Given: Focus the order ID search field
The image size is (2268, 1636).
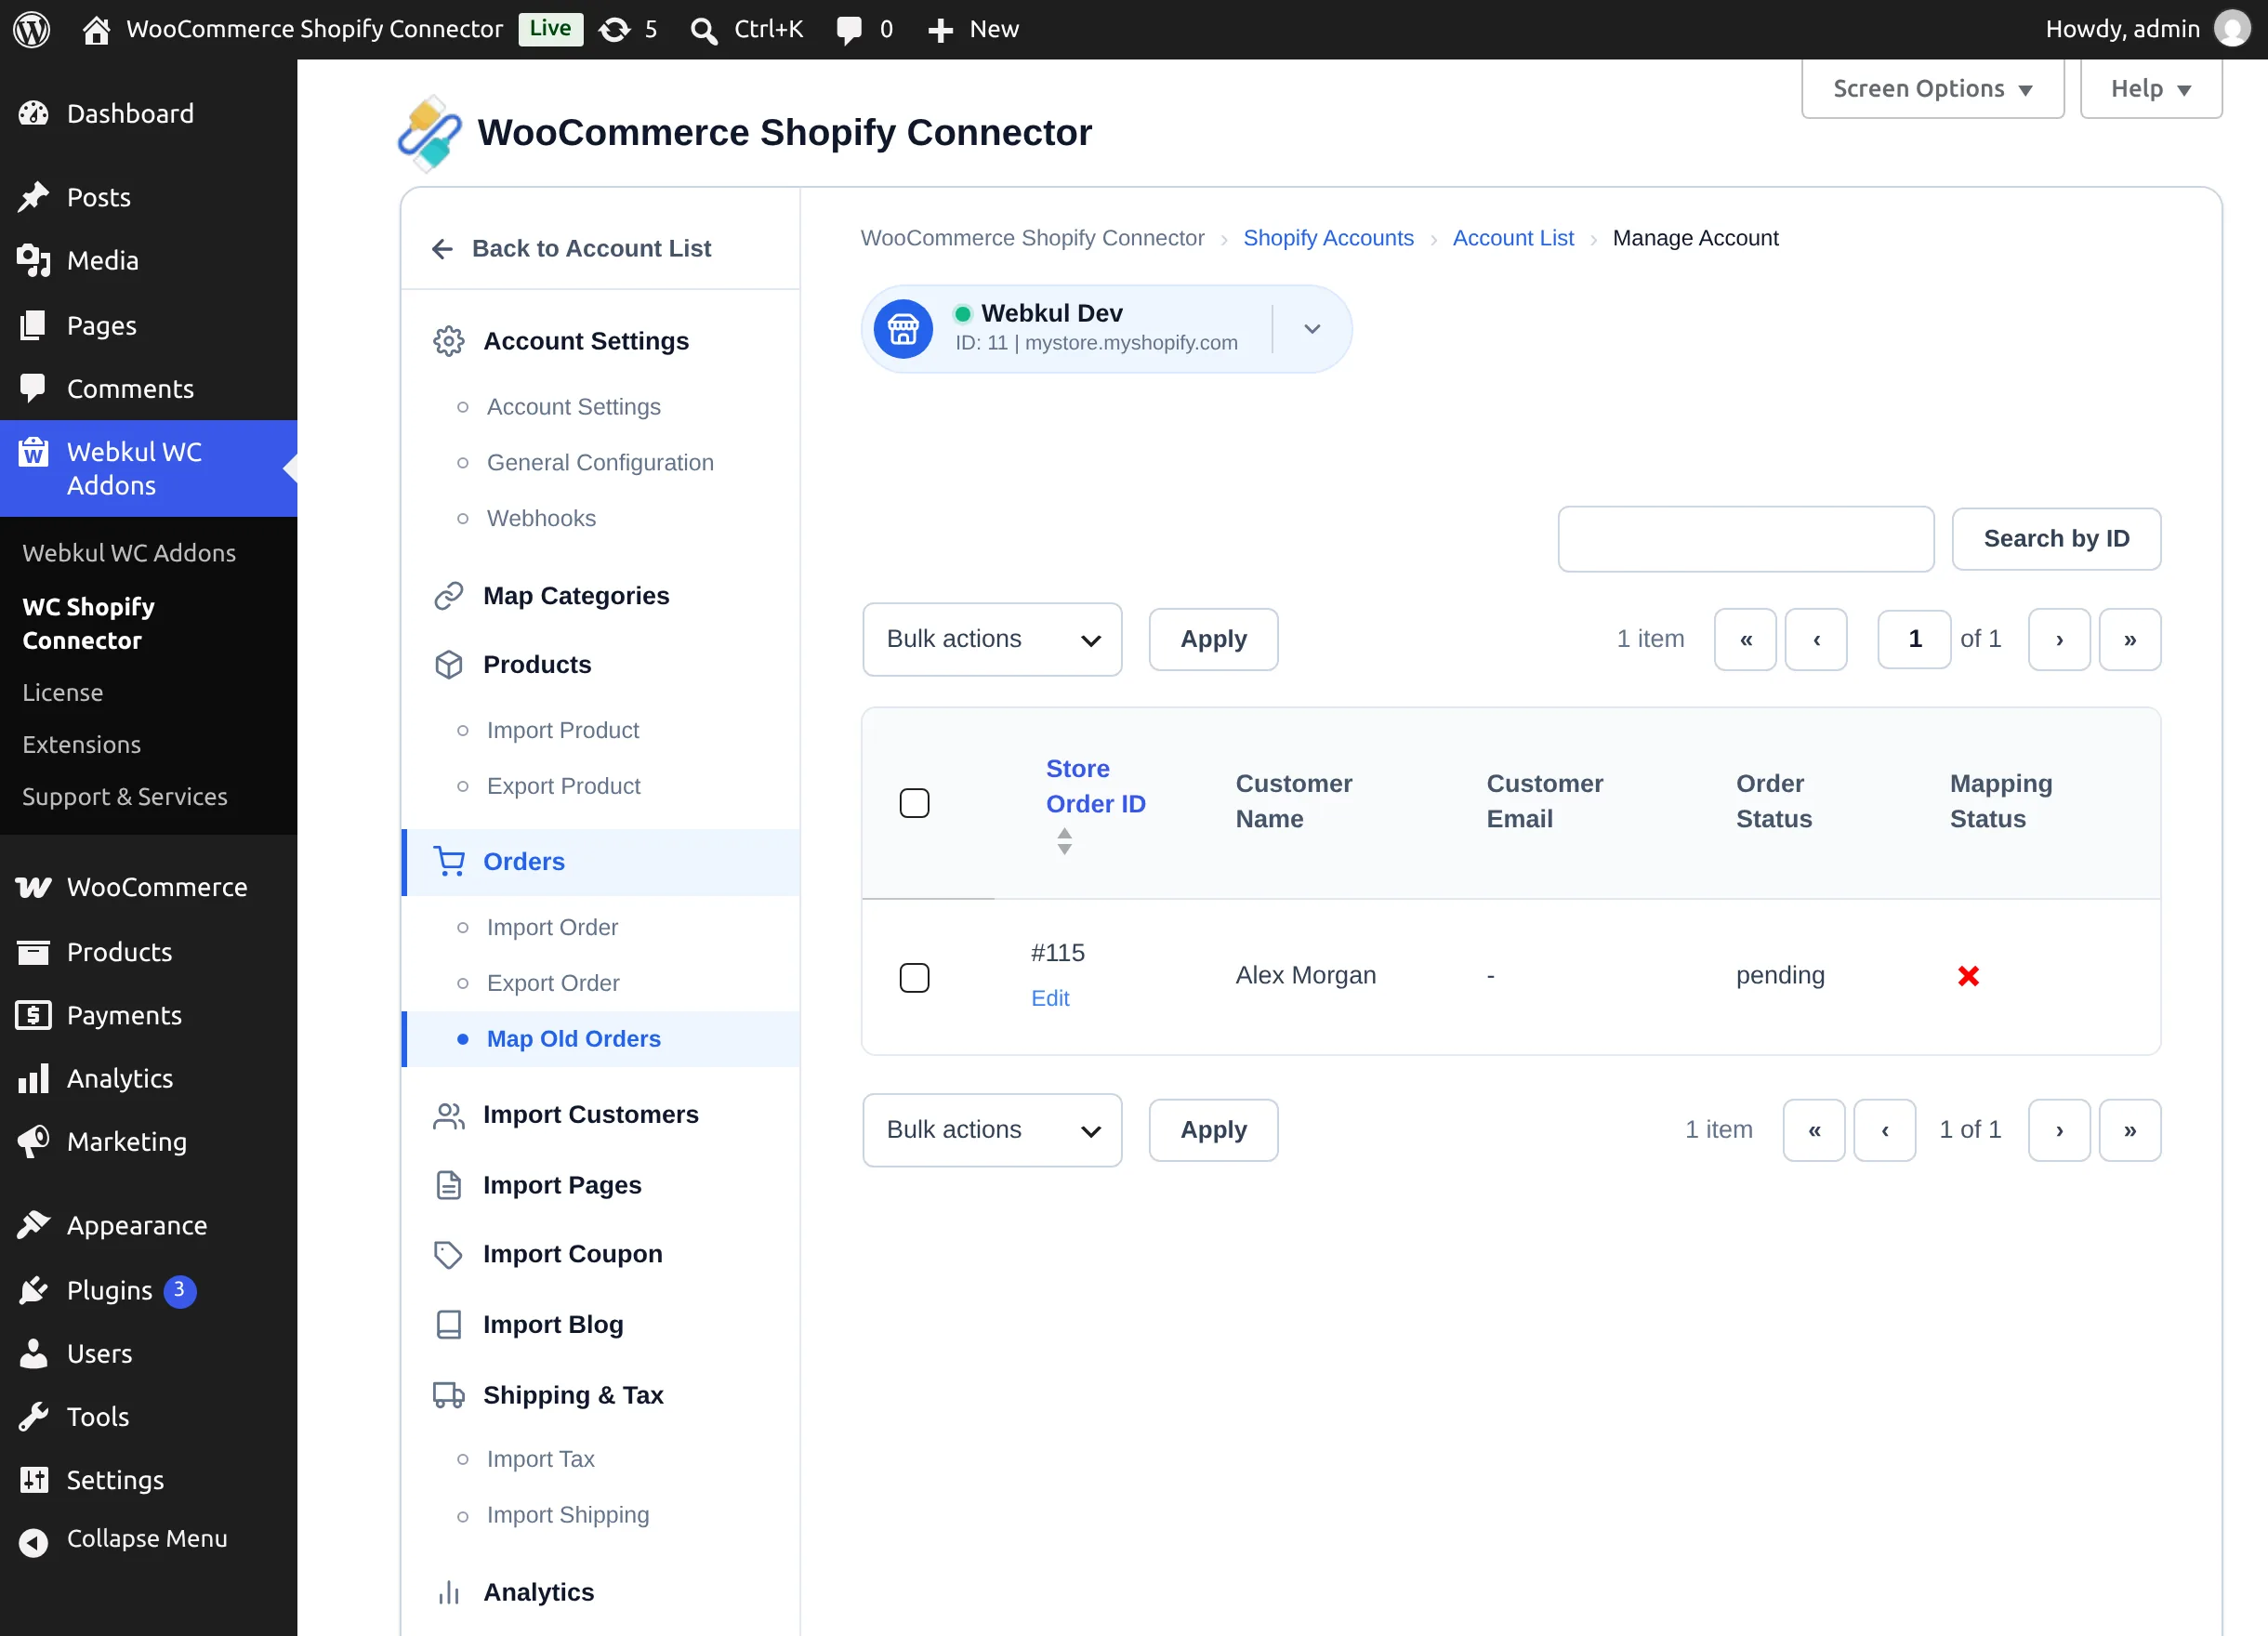Looking at the screenshot, I should pyautogui.click(x=1745, y=539).
